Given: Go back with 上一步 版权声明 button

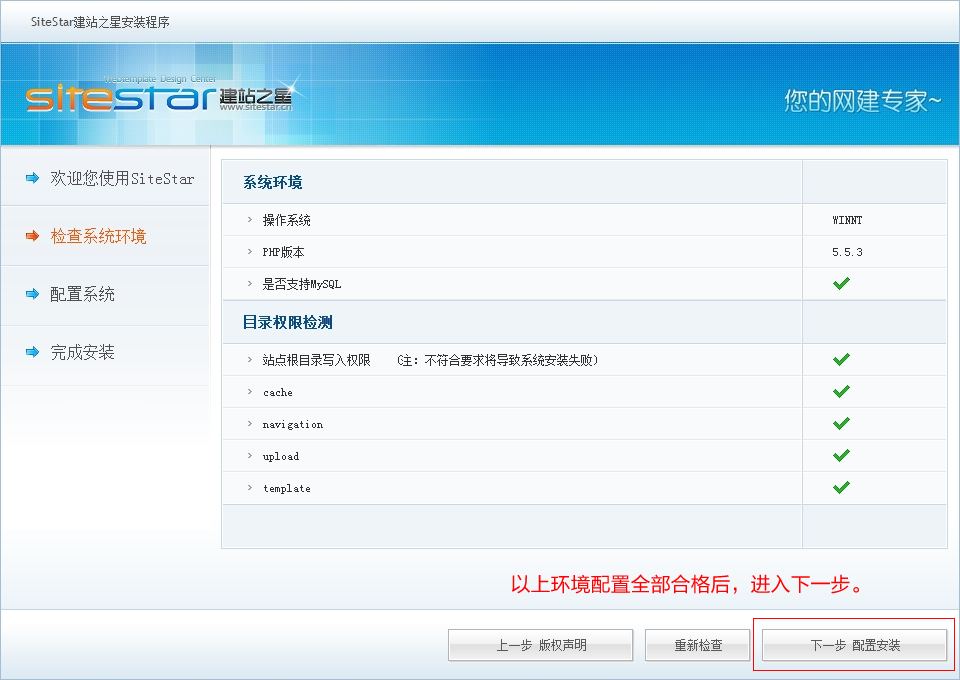Looking at the screenshot, I should click(540, 645).
